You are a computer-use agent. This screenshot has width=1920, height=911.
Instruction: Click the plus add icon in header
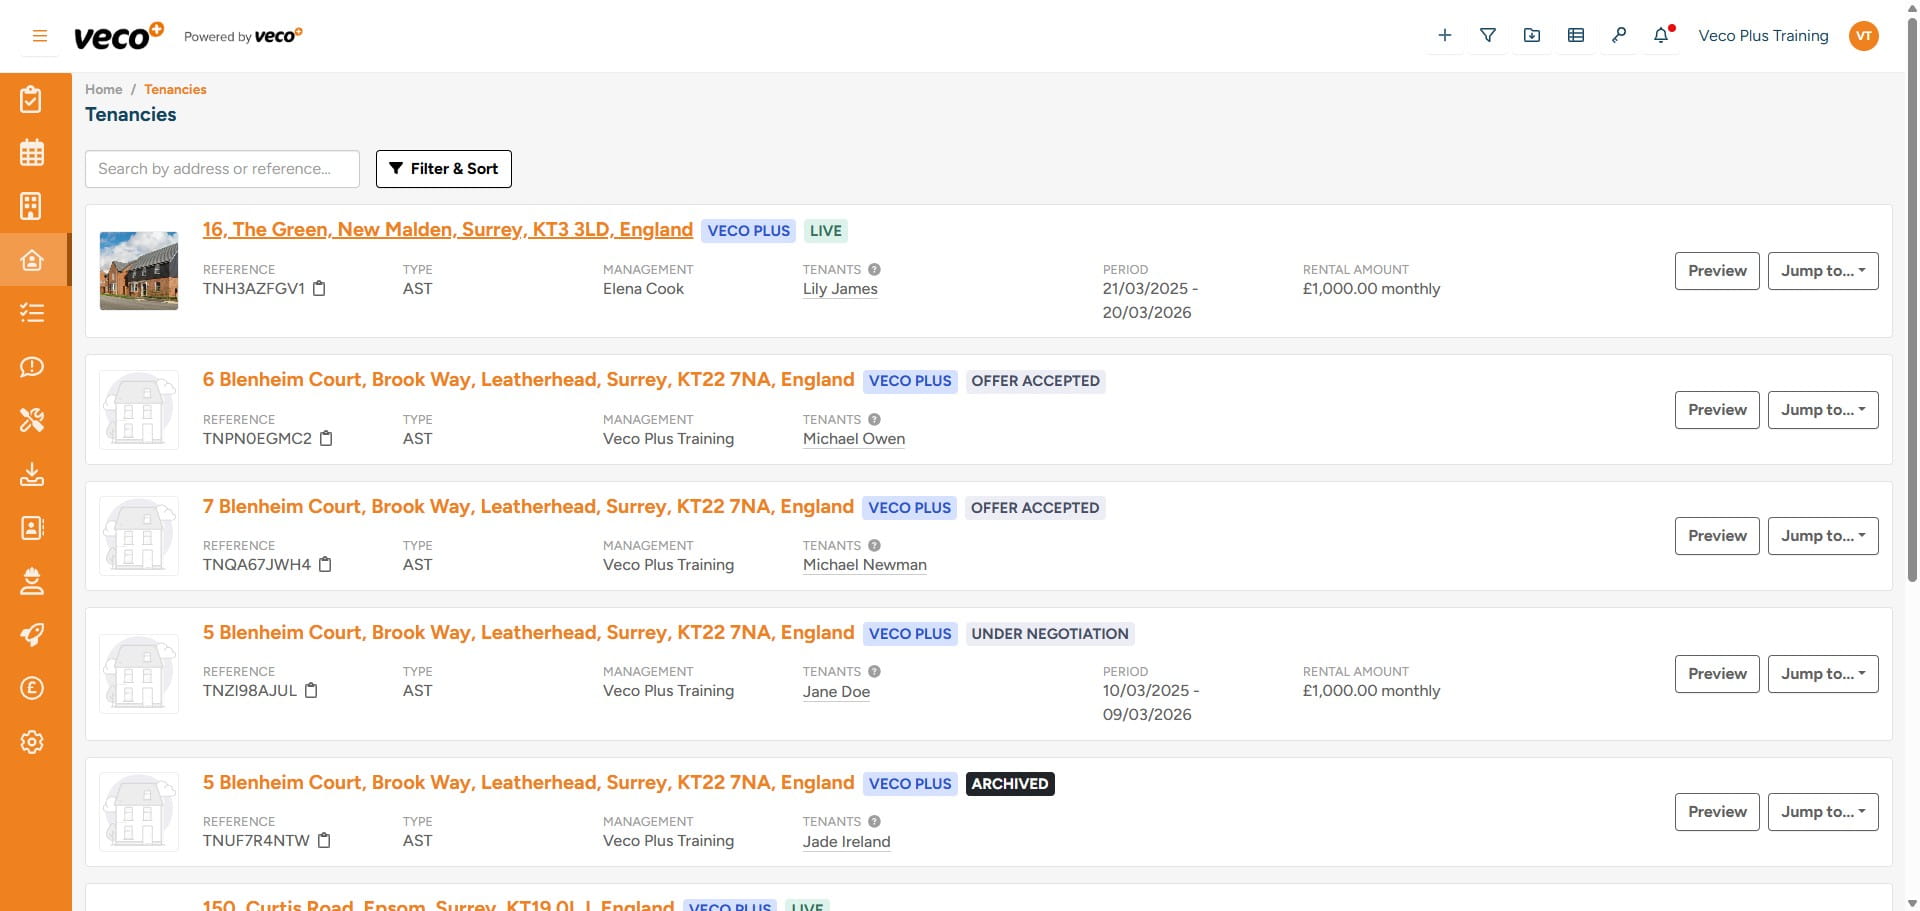(x=1444, y=36)
